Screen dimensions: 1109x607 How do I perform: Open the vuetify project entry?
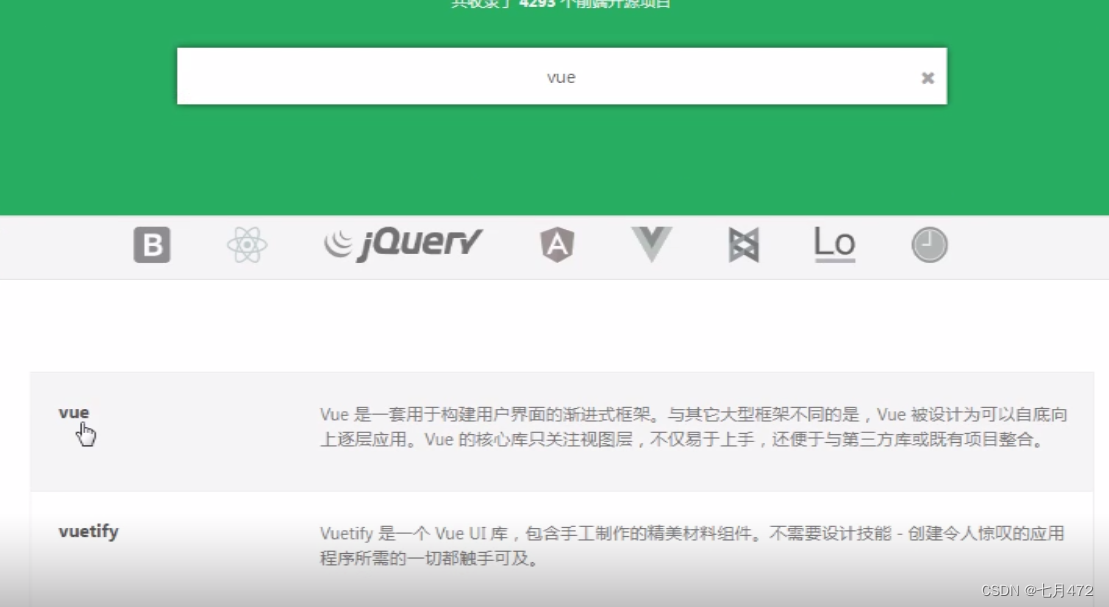click(88, 532)
